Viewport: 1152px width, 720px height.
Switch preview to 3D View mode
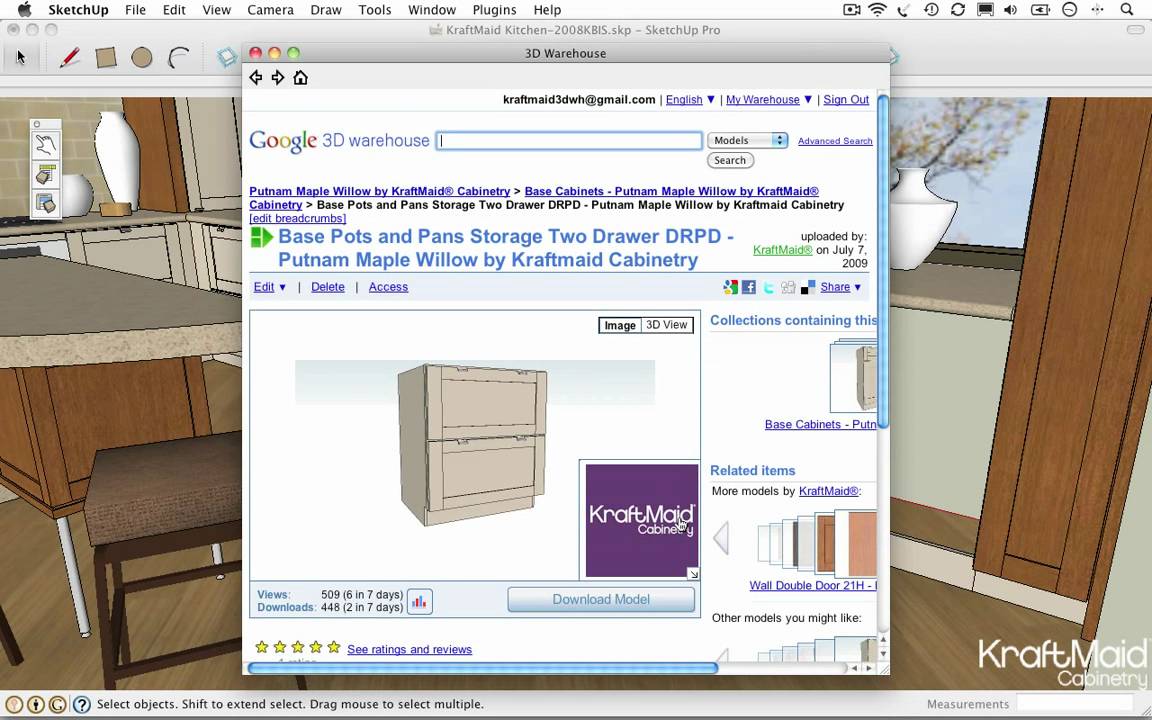point(666,325)
